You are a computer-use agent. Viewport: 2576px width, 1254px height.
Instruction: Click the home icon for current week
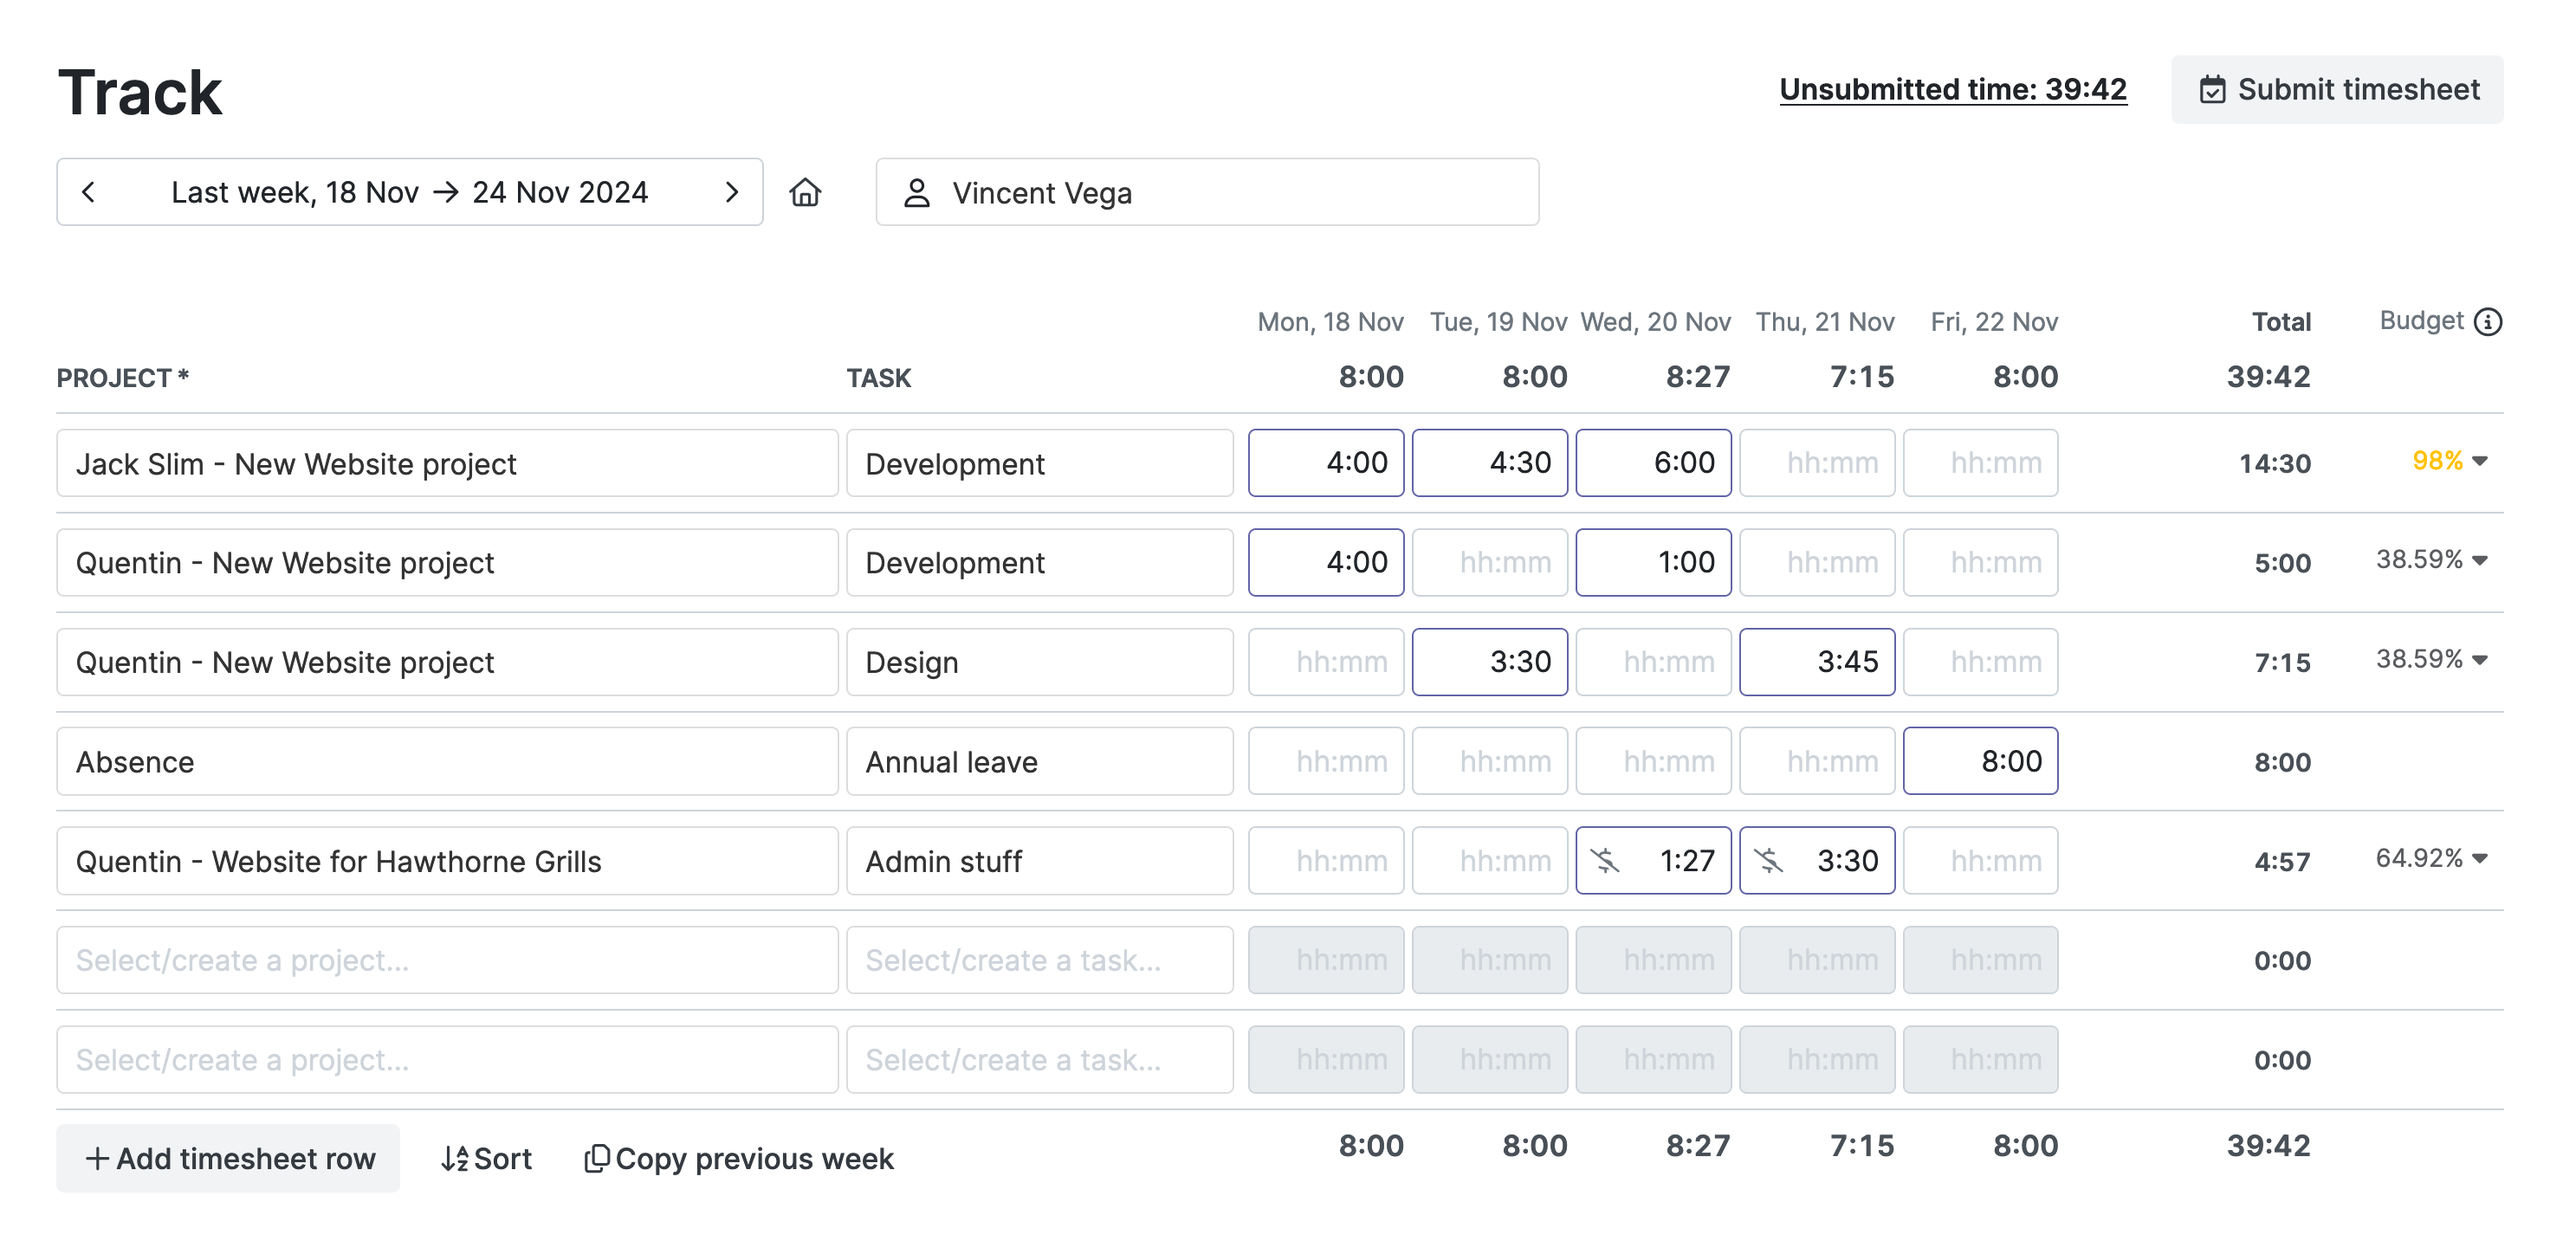tap(805, 192)
